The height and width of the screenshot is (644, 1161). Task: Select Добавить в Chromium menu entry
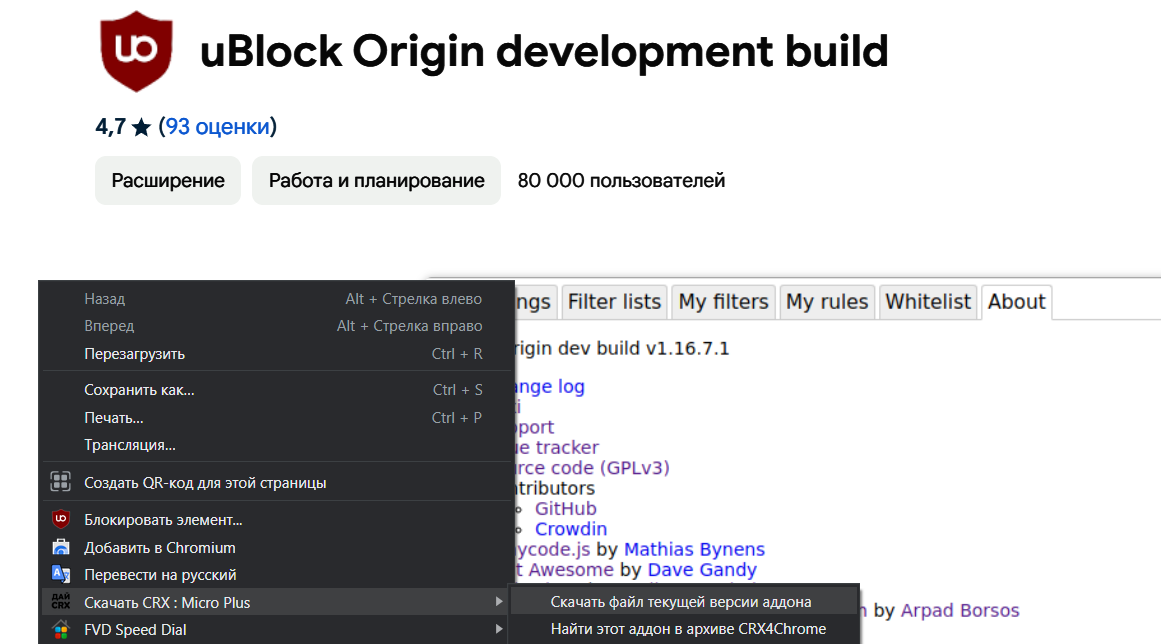tap(277, 548)
